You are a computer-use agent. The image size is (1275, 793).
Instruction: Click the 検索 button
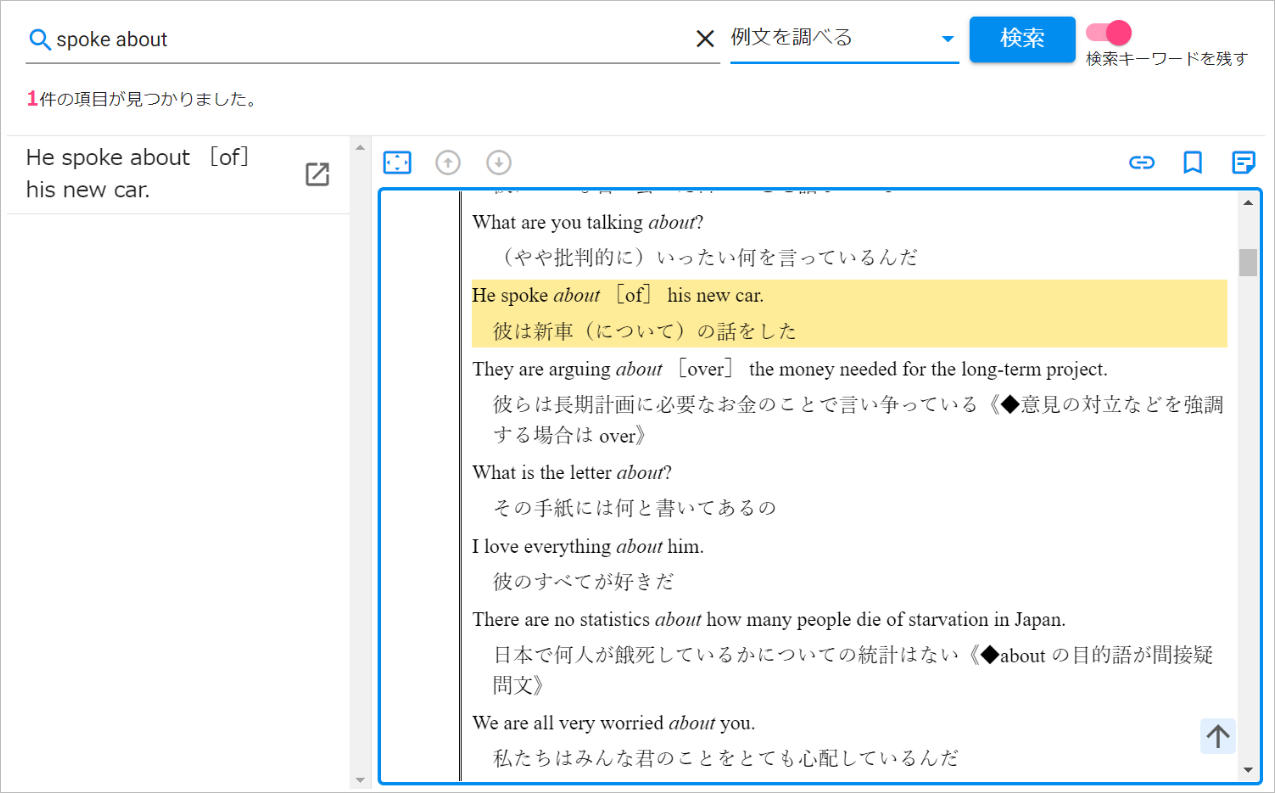coord(1022,39)
